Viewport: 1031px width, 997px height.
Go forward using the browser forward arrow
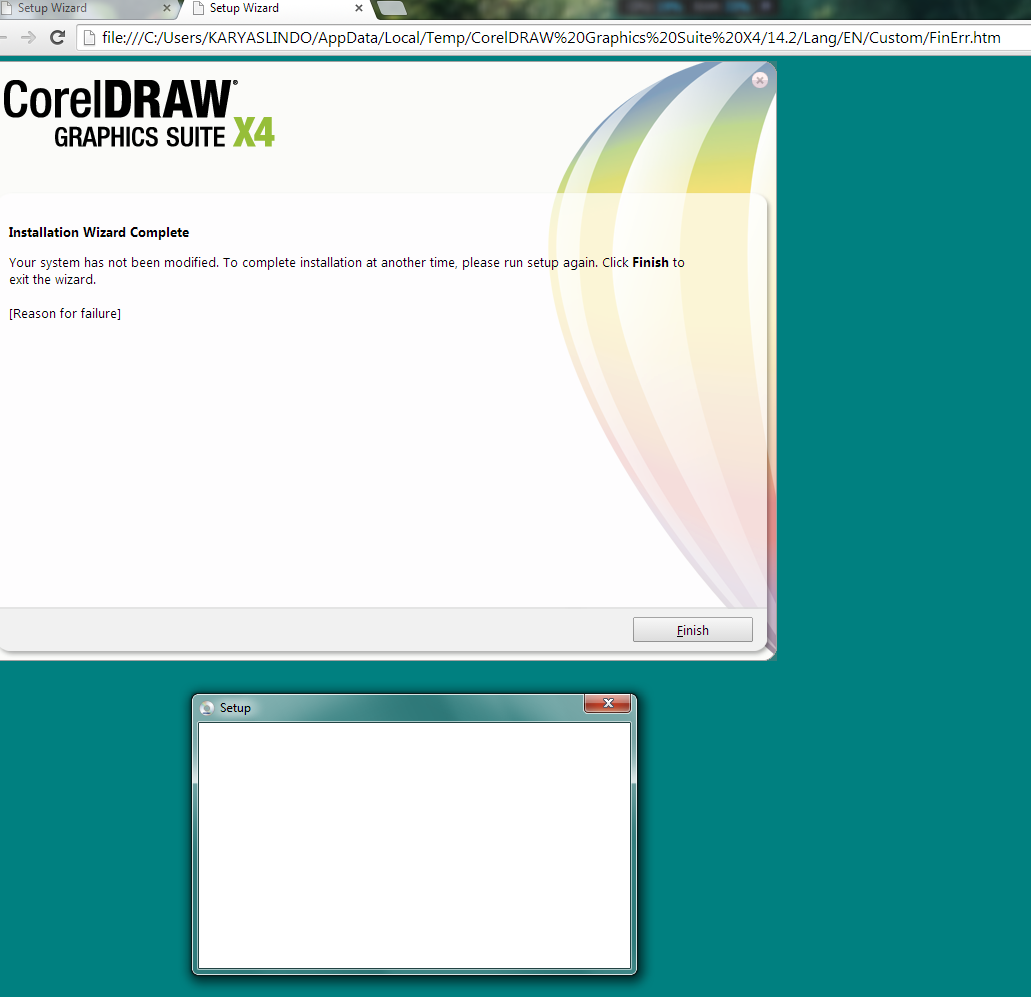28,37
